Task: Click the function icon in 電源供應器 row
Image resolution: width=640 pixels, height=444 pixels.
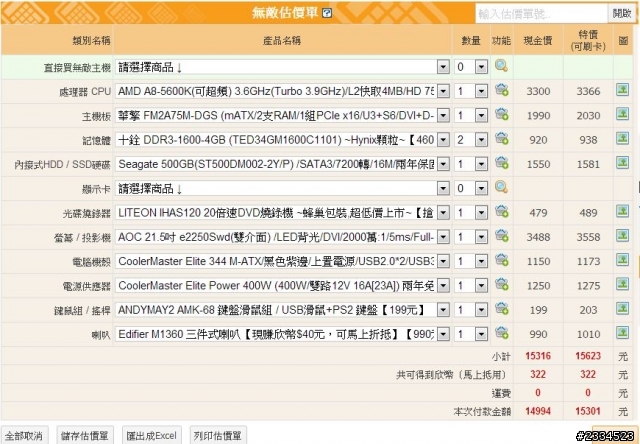Action: click(502, 284)
